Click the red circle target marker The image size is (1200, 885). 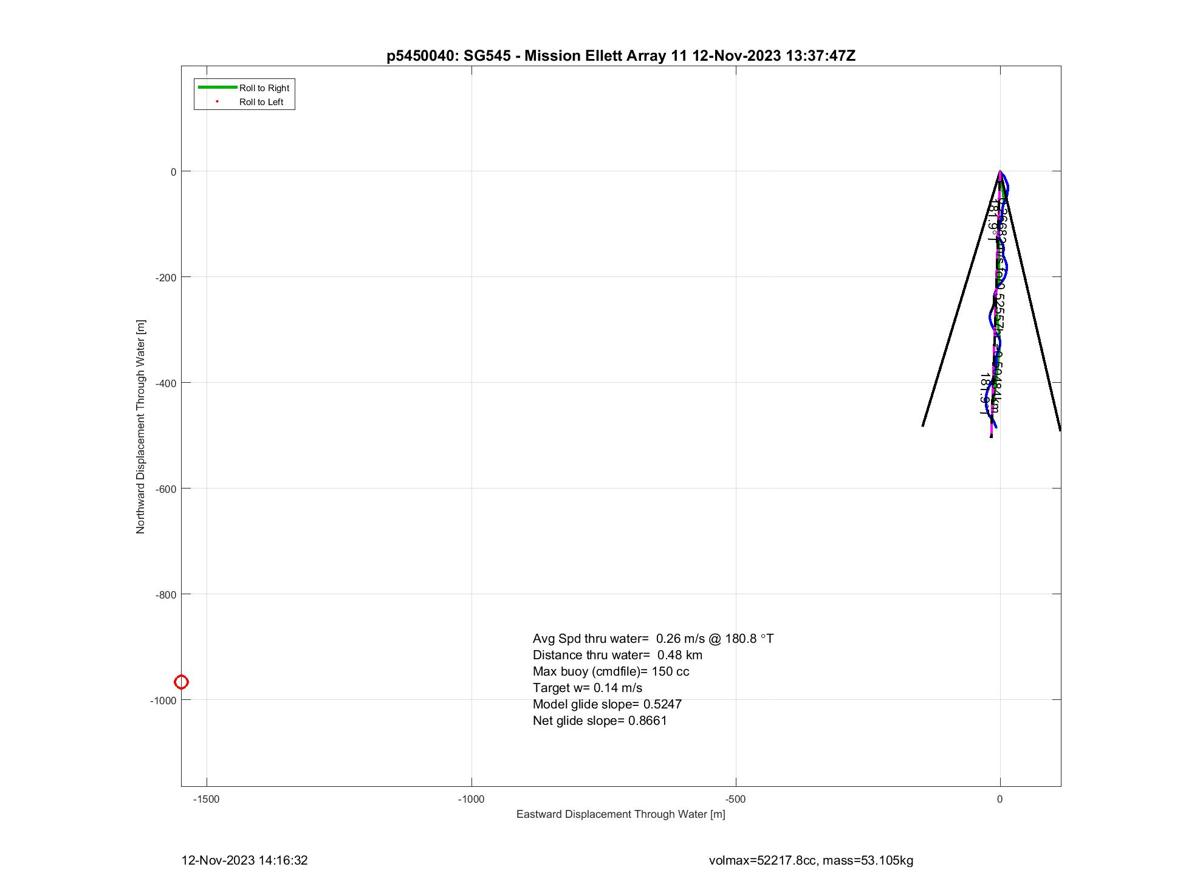(181, 682)
